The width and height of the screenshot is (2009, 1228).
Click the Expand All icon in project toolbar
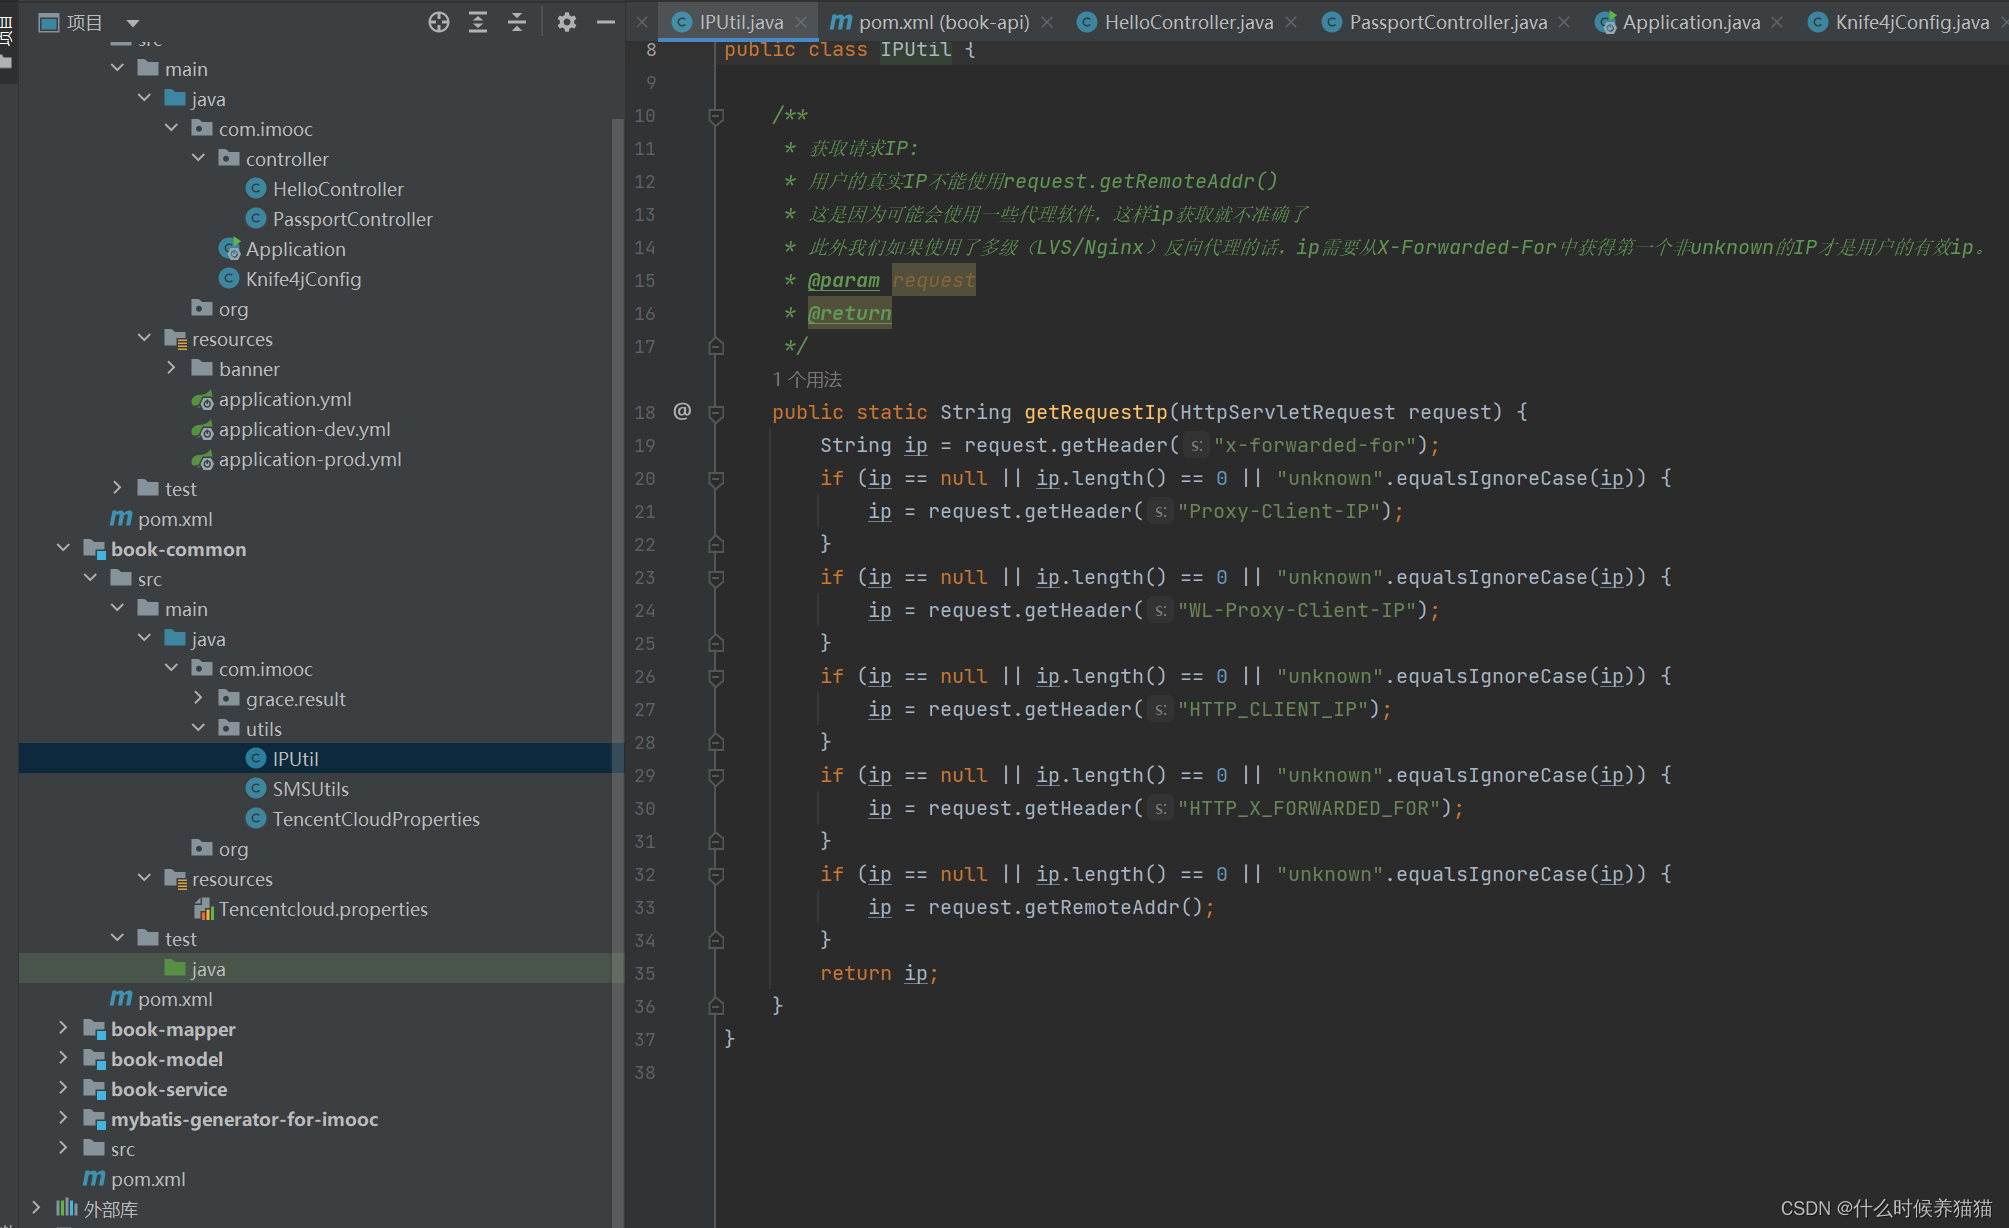pyautogui.click(x=478, y=22)
